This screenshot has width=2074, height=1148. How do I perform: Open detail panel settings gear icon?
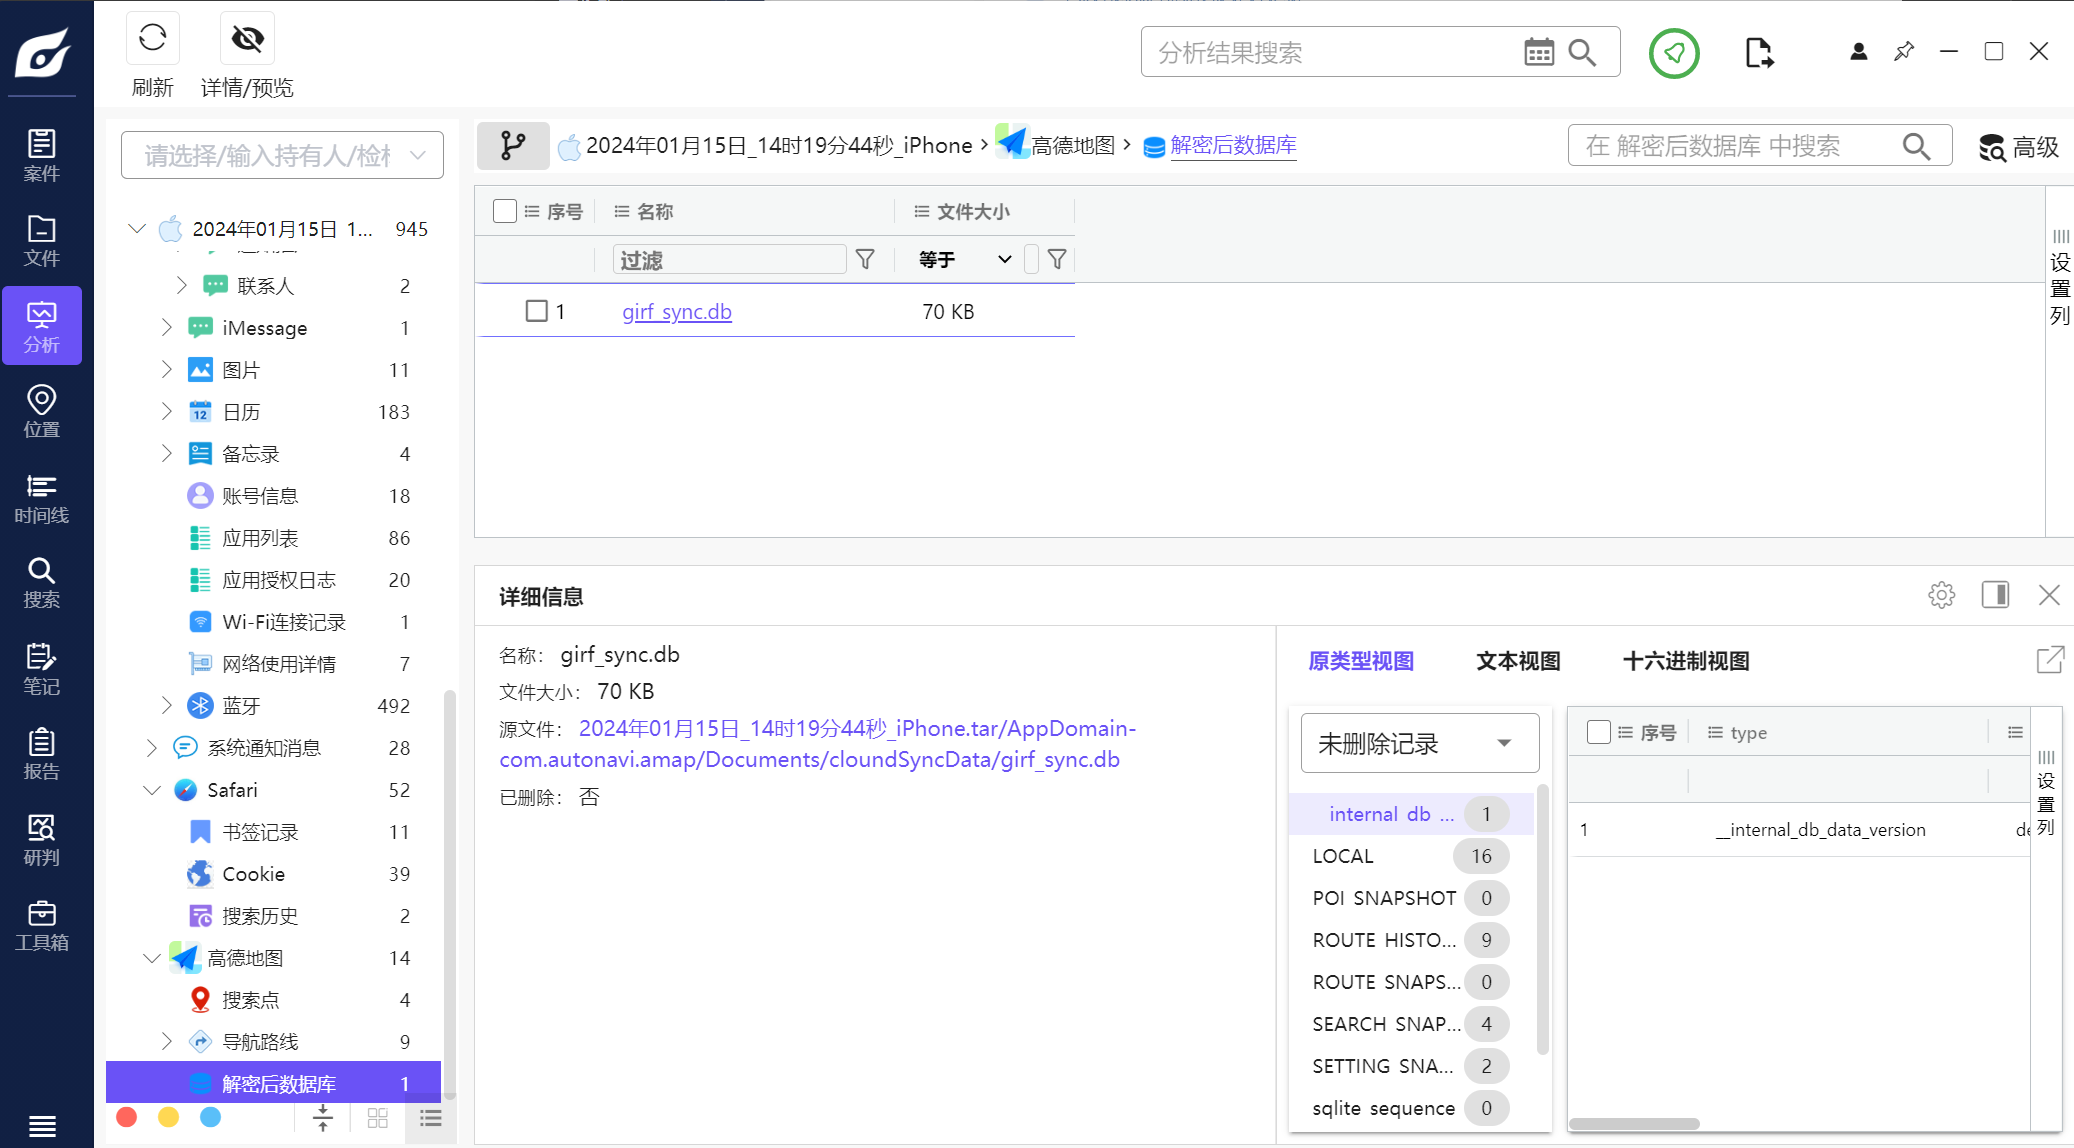point(1941,595)
